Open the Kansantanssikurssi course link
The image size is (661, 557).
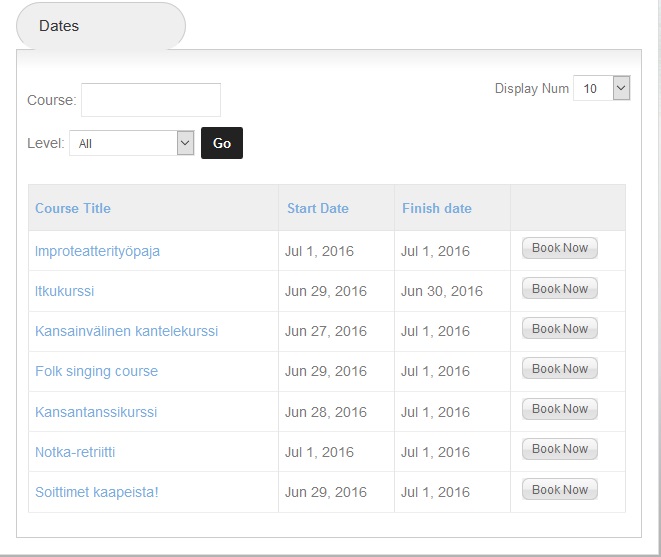(x=96, y=412)
